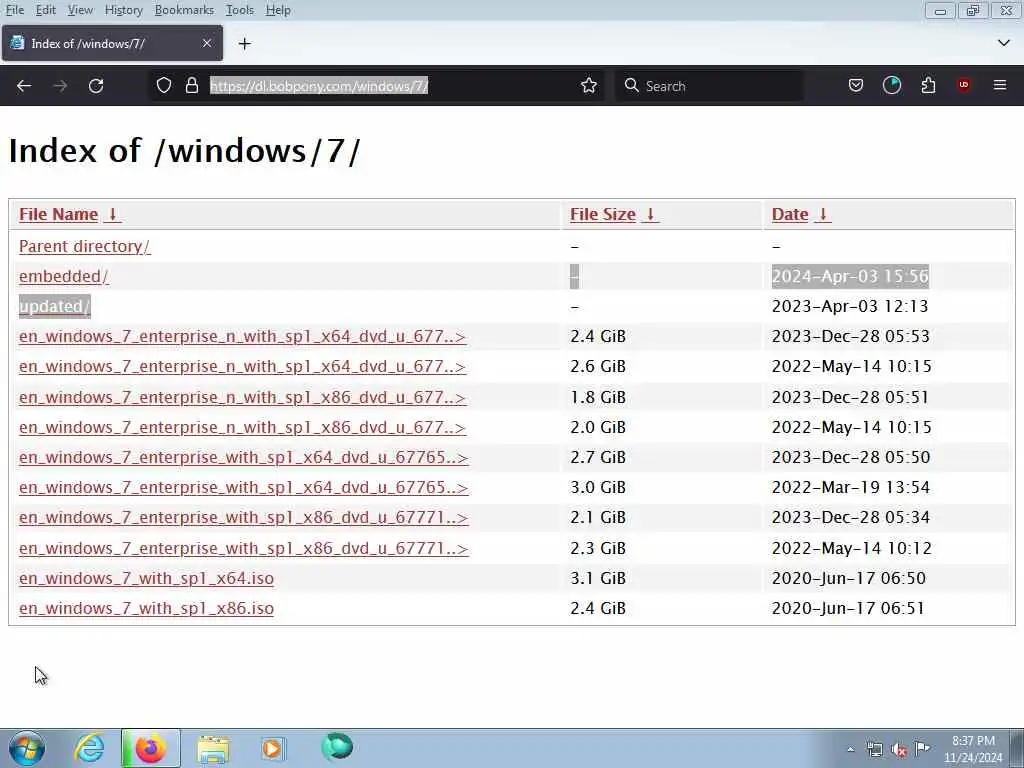Go to Parent directory/
The width and height of the screenshot is (1024, 768).
[x=84, y=246]
